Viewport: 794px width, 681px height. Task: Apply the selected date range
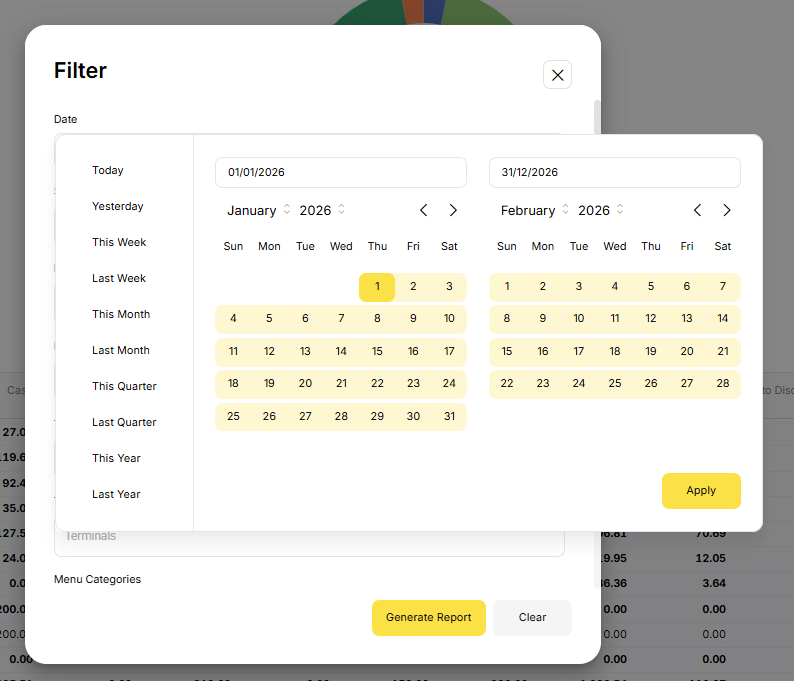(701, 491)
